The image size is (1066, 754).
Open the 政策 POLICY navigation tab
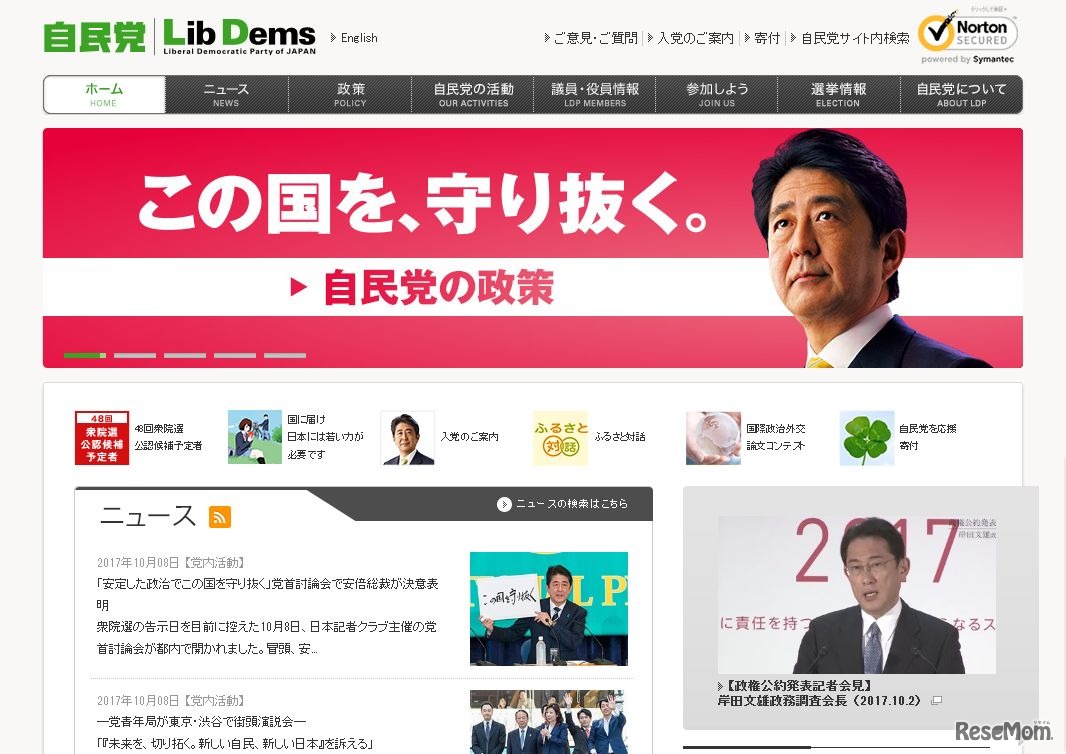tap(350, 95)
